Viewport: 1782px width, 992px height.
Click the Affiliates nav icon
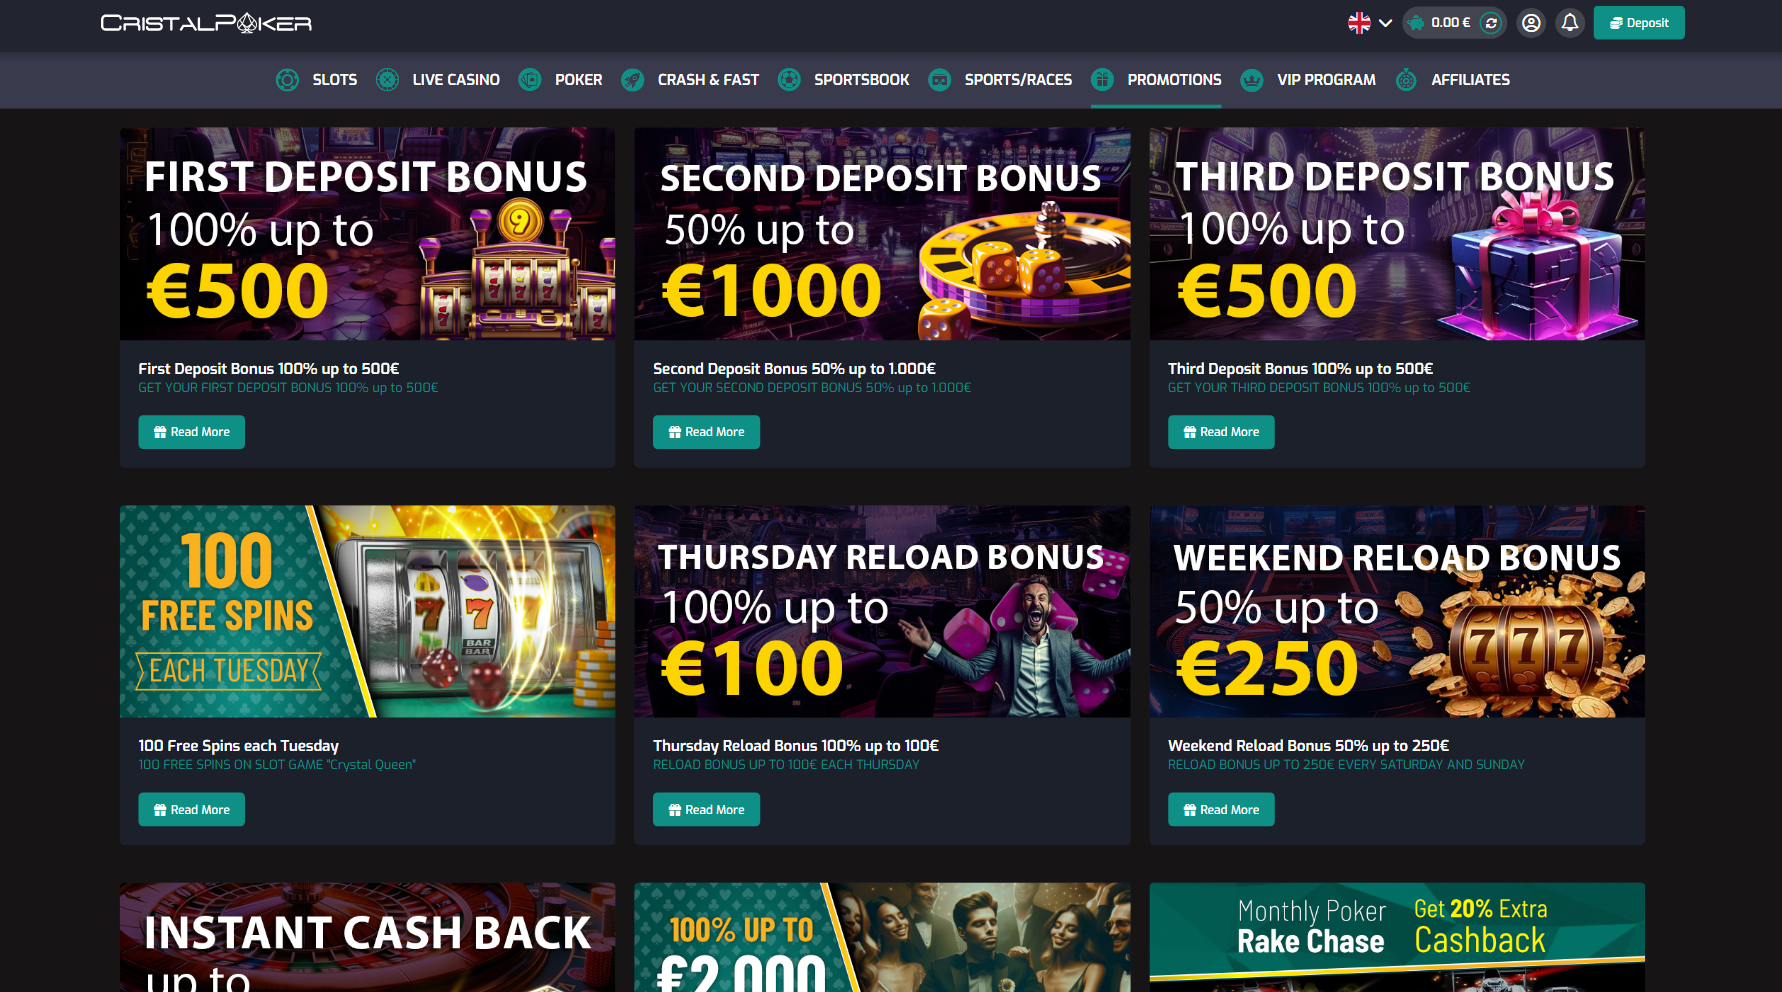[x=1406, y=80]
